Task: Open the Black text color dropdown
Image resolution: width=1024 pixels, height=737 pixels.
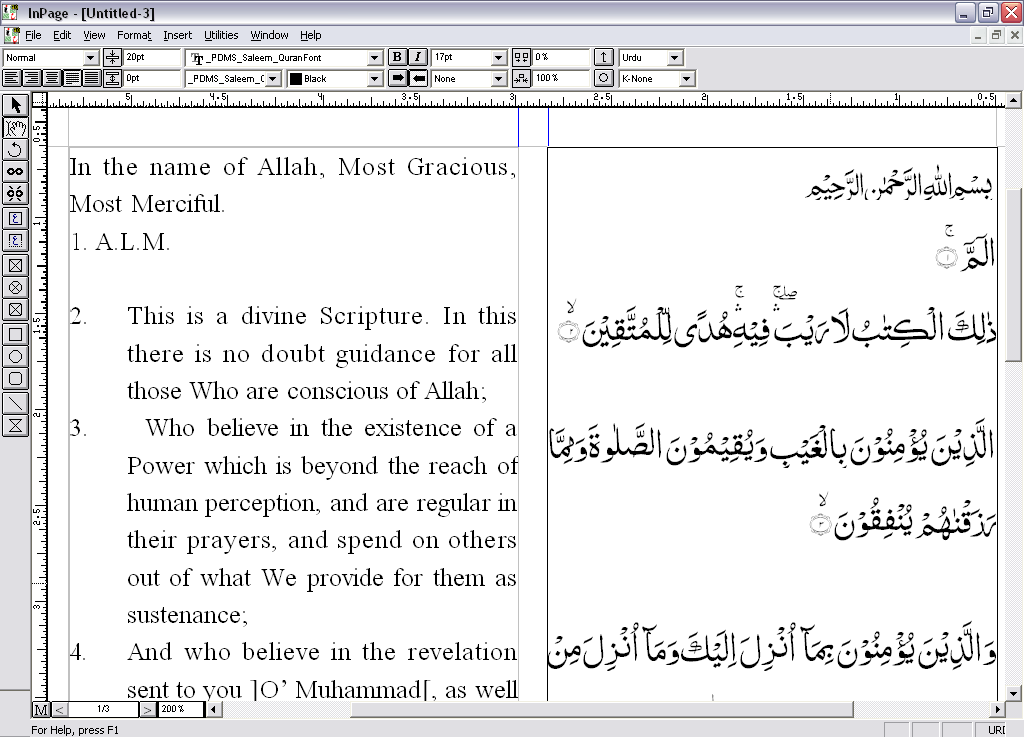Action: [374, 78]
